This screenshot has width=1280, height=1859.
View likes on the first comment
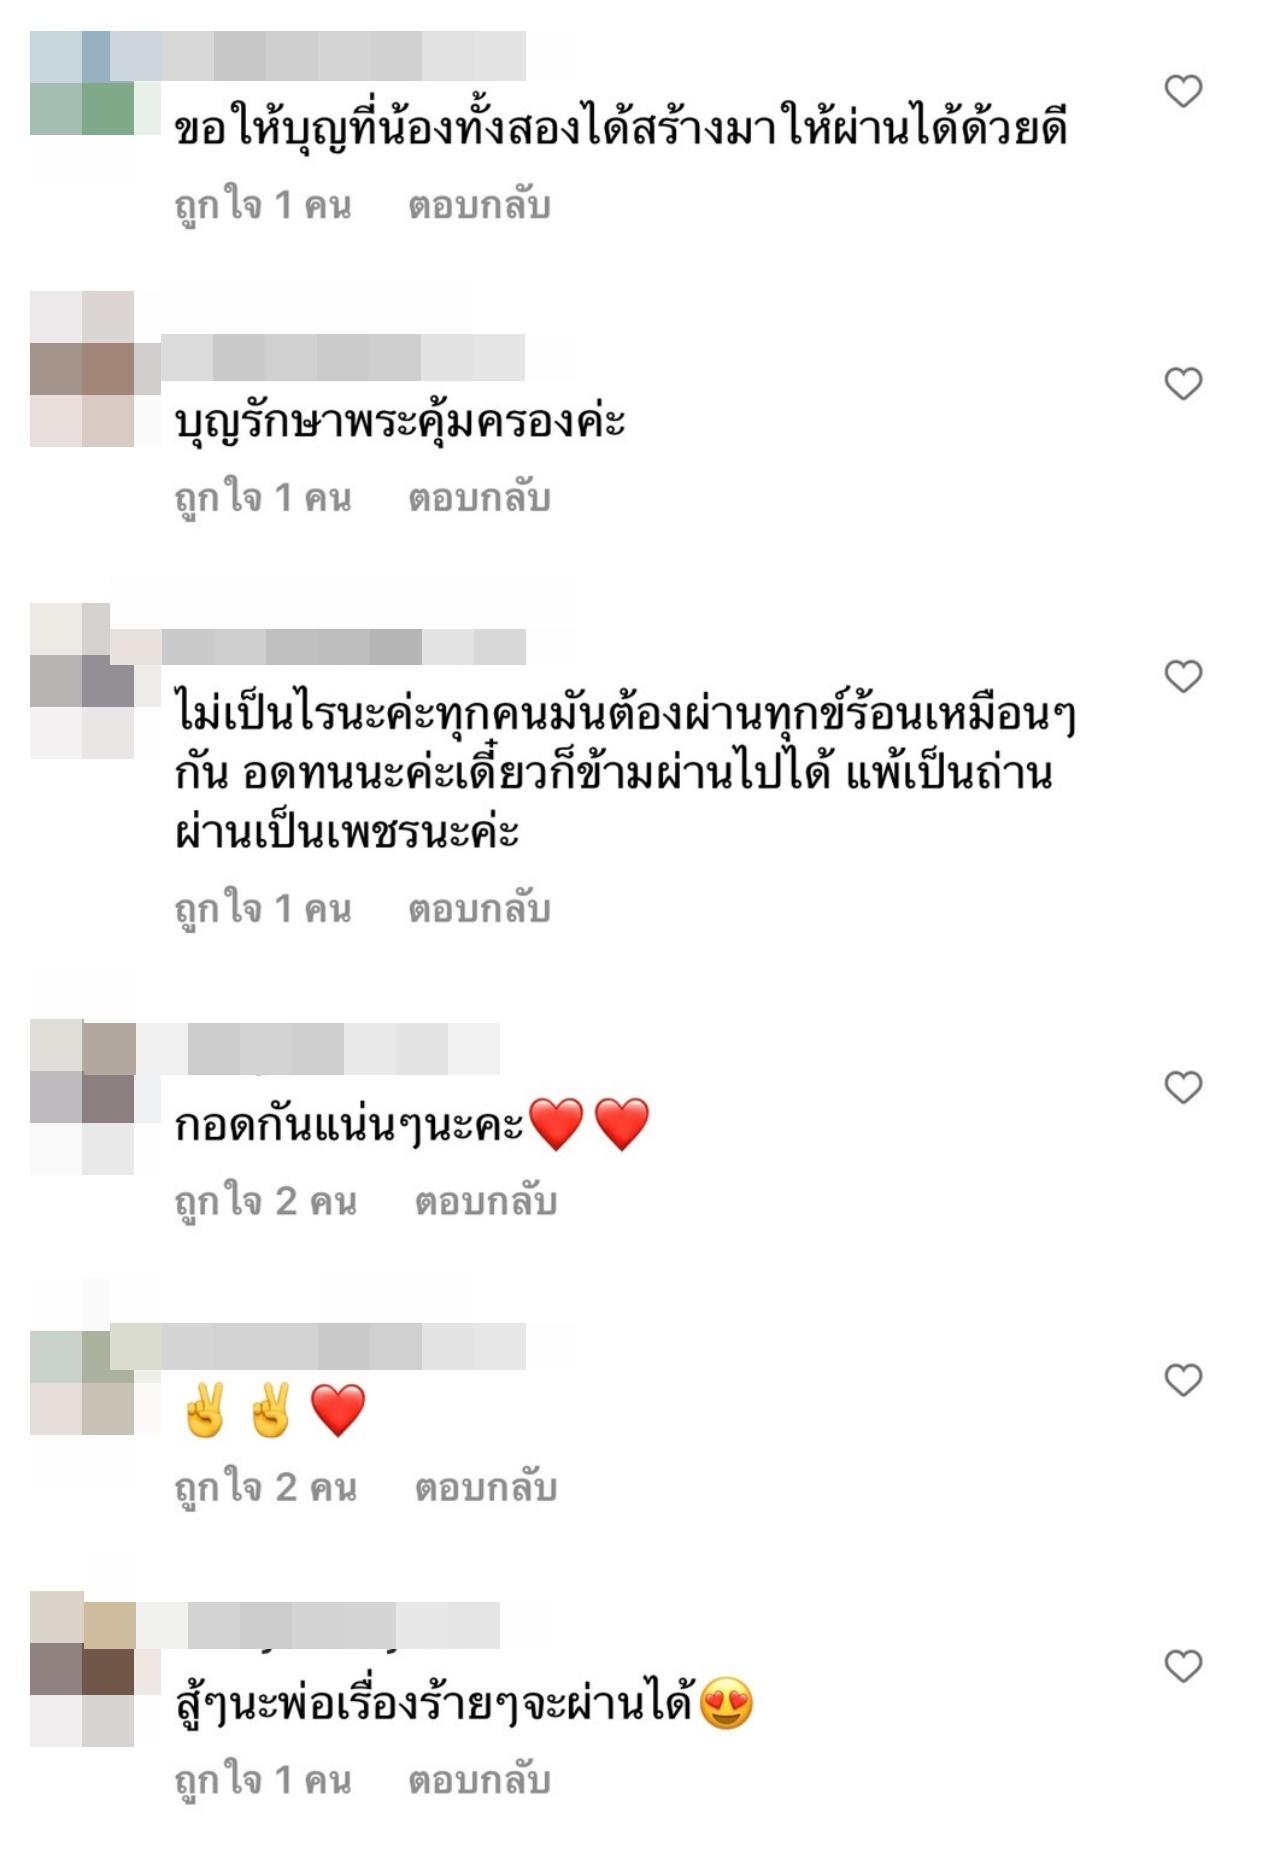point(263,206)
